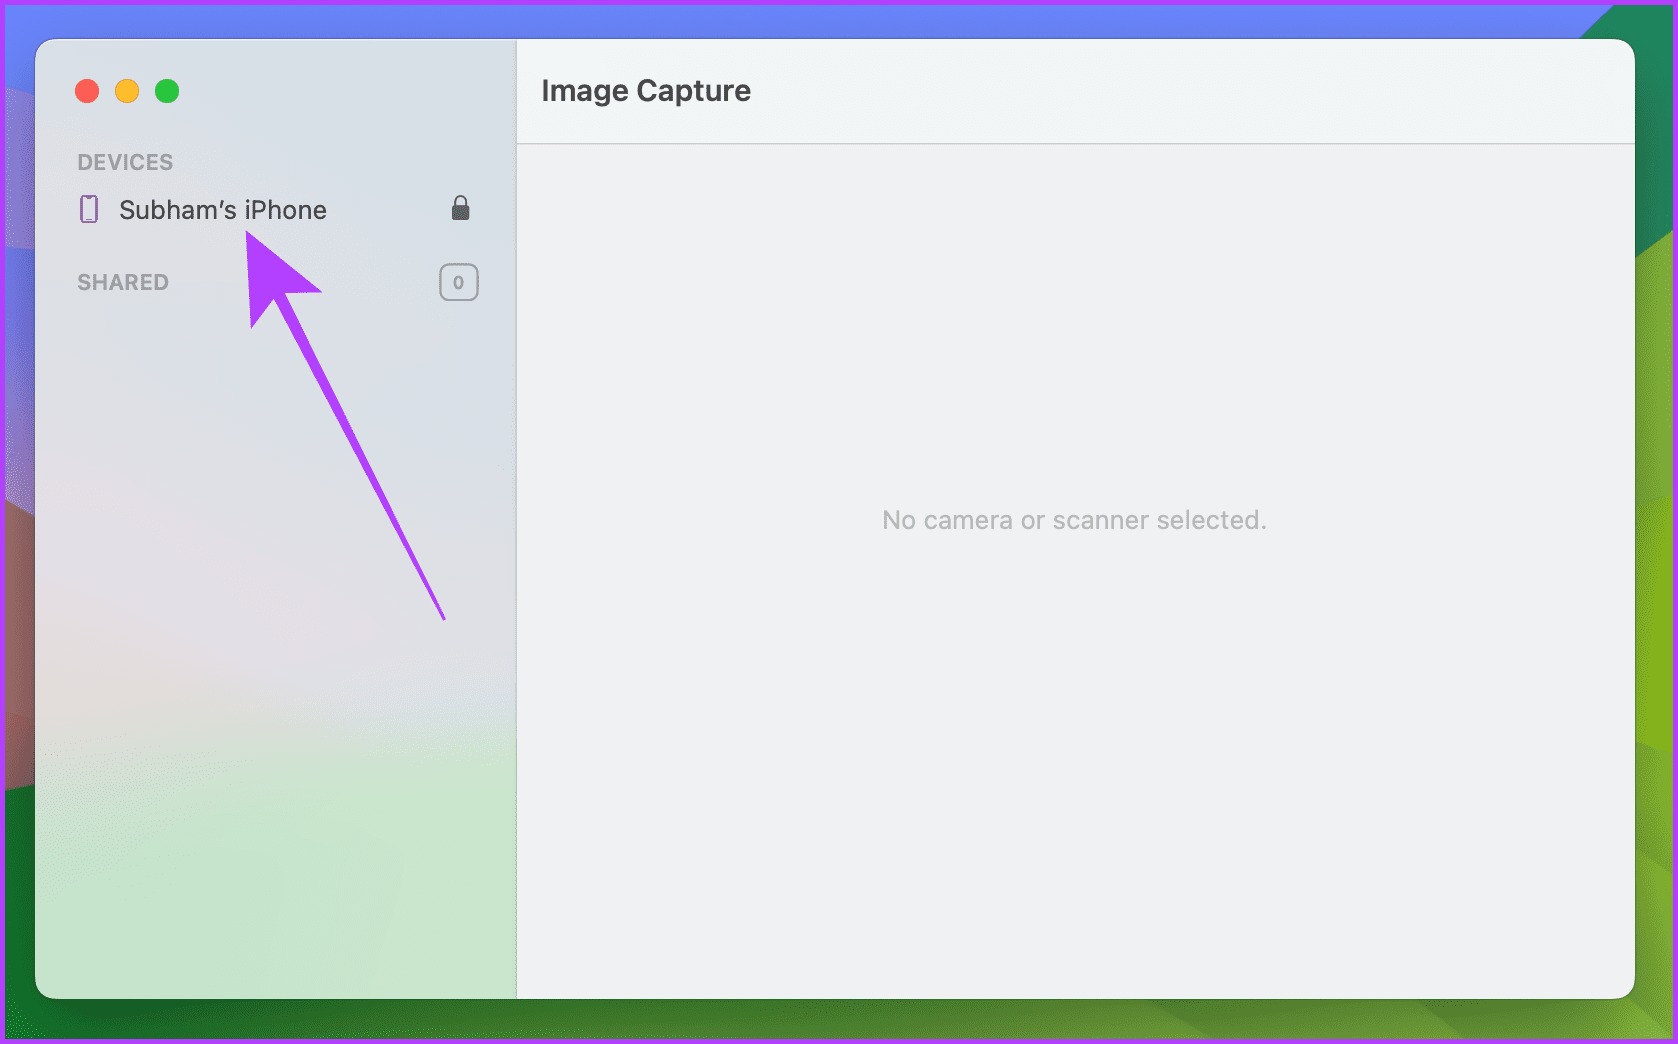Viewport: 1678px width, 1044px height.
Task: Select the purple phone glyph next to the device name
Action: (x=89, y=209)
